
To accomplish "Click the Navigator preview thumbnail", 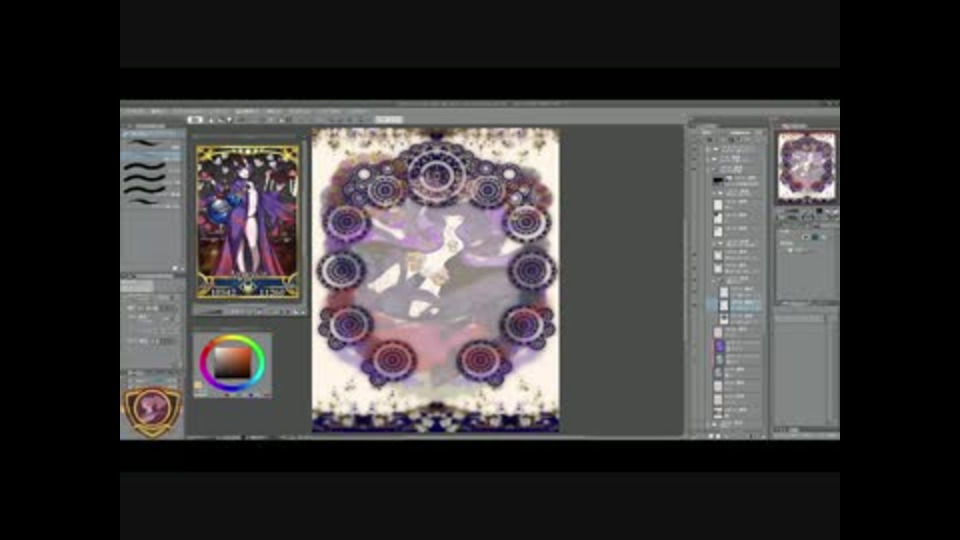I will (x=806, y=167).
